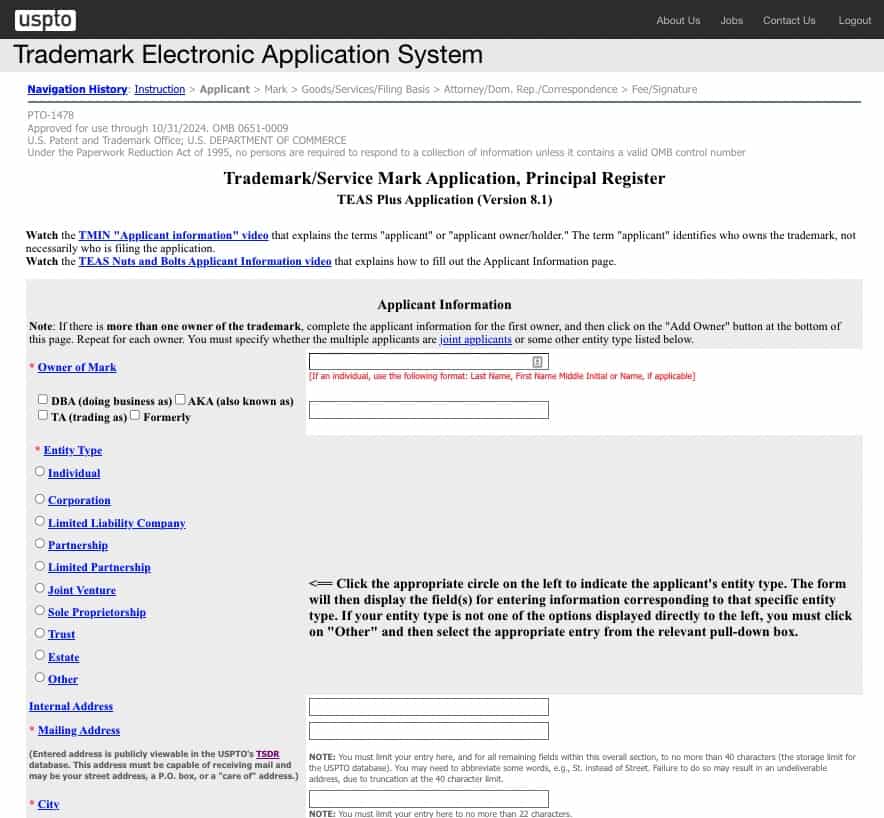Click the "Applicant" breadcrumb step text
The width and height of the screenshot is (884, 818).
224,89
